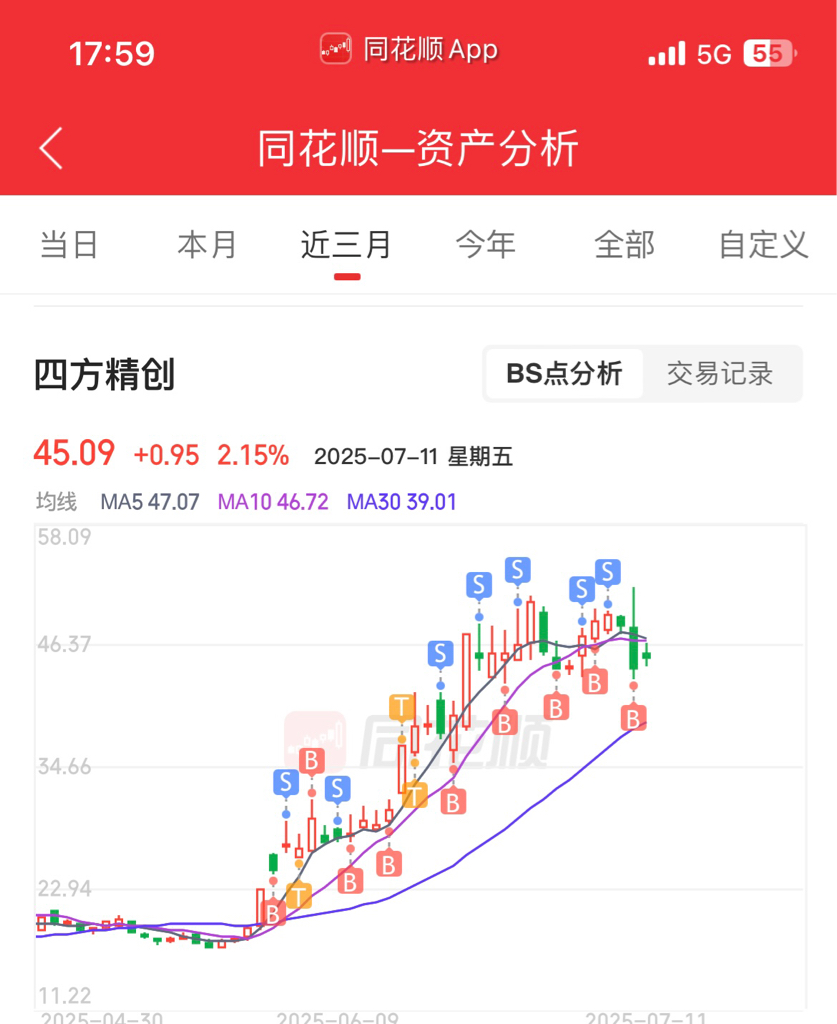Viewport: 837px width, 1024px height.
Task: Tap the 58.09 axis value
Action: (64, 537)
